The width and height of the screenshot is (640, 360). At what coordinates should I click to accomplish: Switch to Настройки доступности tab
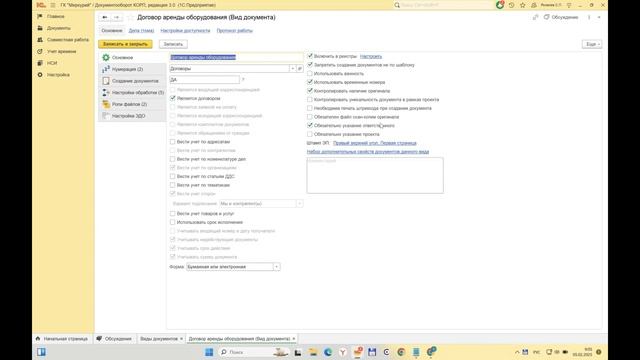pos(185,31)
